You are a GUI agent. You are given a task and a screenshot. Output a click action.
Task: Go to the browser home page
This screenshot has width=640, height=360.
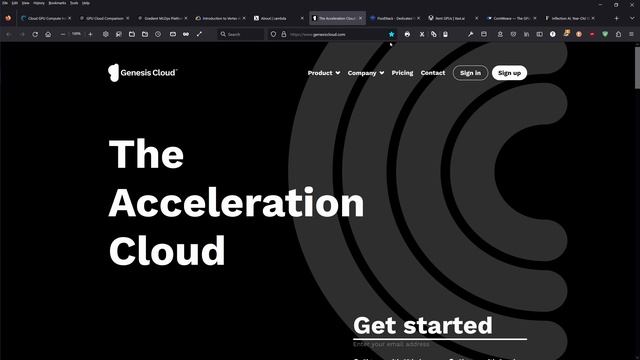click(48, 34)
